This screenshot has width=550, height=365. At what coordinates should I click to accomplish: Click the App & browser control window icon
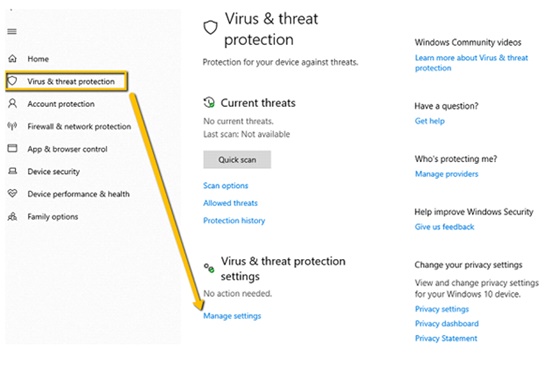(12, 148)
